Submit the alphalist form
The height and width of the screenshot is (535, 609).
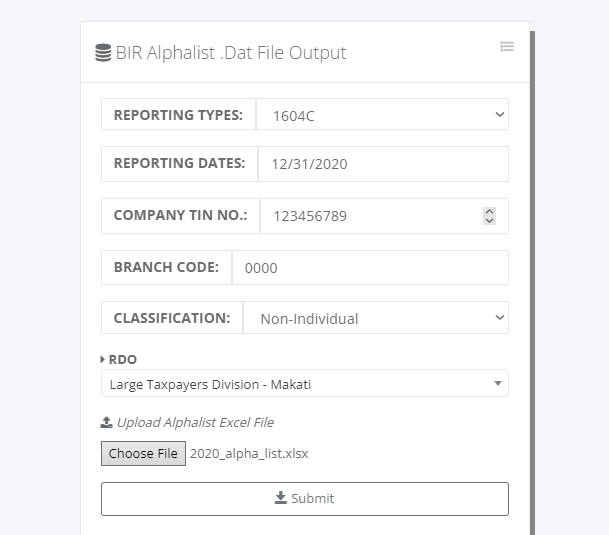coord(305,499)
